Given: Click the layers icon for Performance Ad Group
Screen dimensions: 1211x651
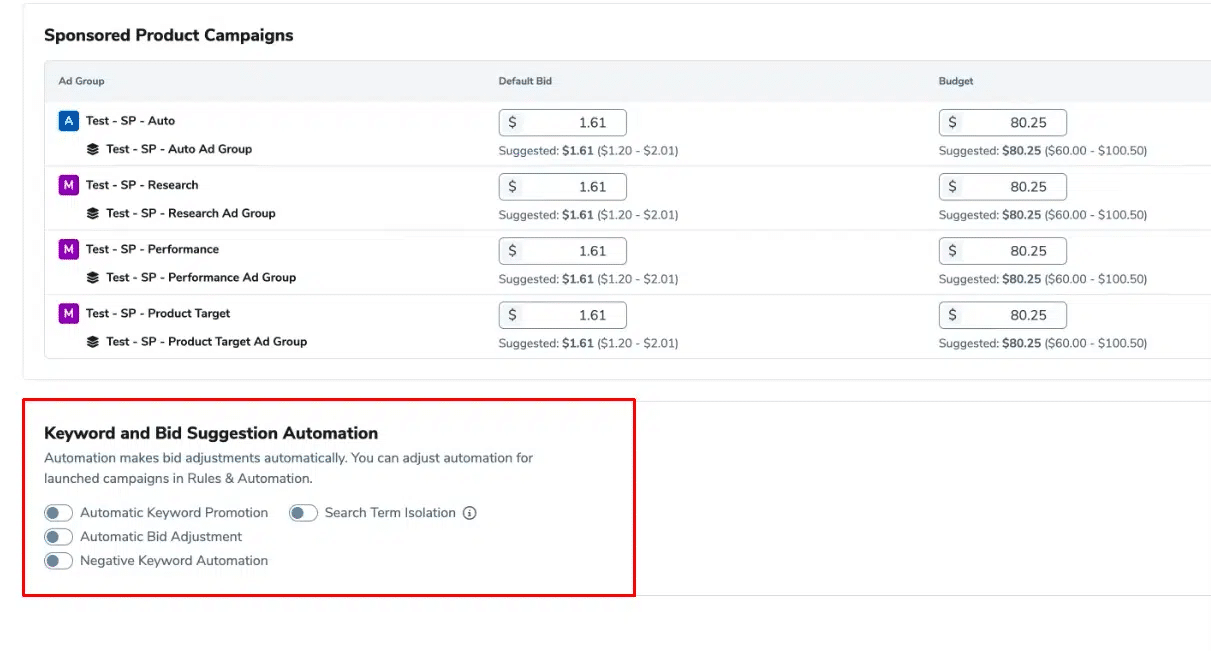Looking at the screenshot, I should click(x=93, y=277).
